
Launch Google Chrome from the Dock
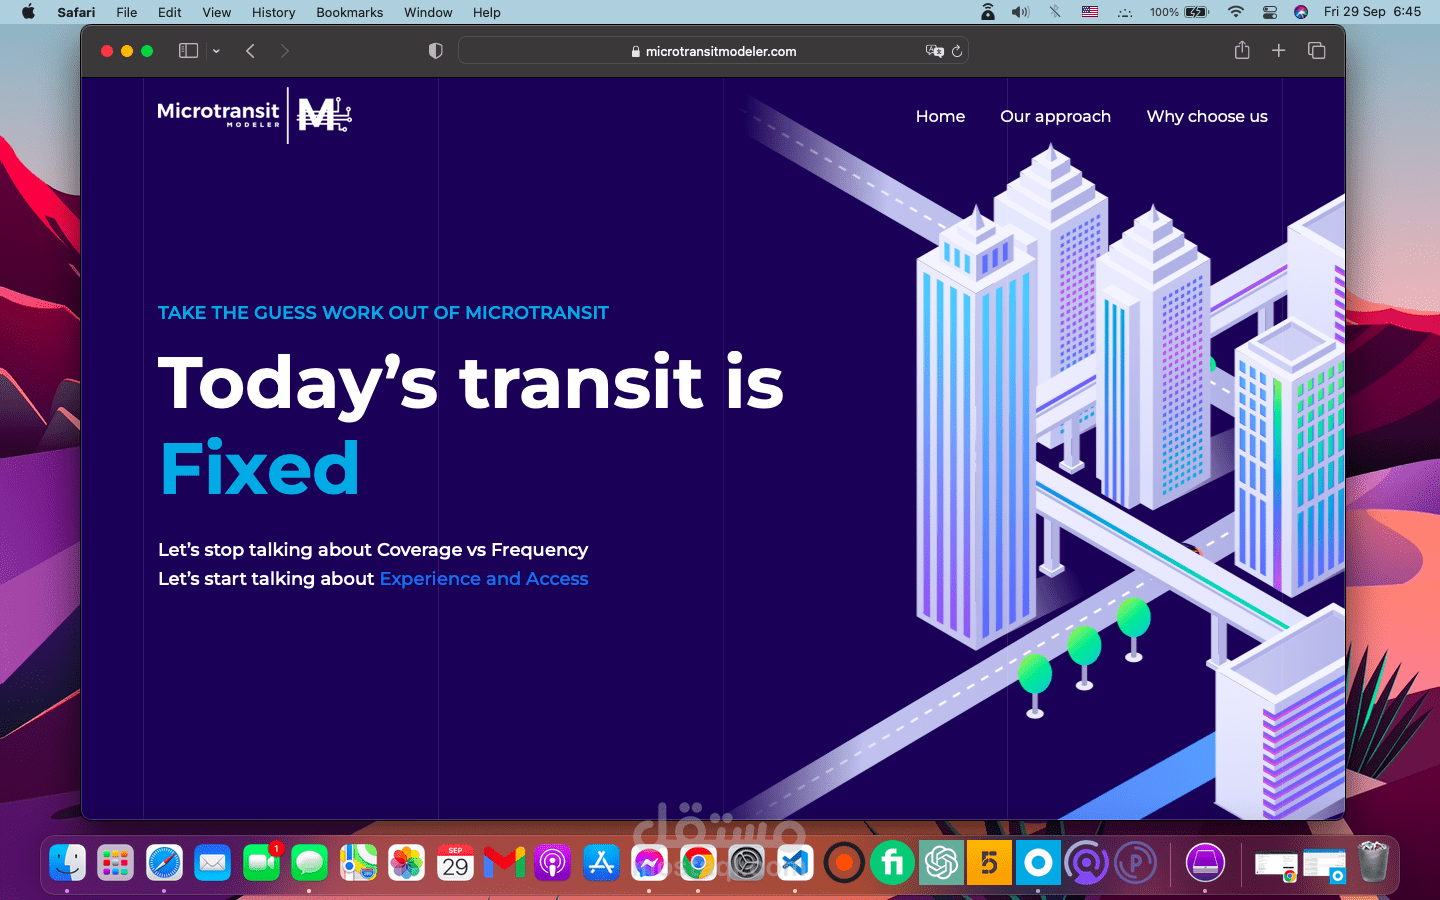697,862
